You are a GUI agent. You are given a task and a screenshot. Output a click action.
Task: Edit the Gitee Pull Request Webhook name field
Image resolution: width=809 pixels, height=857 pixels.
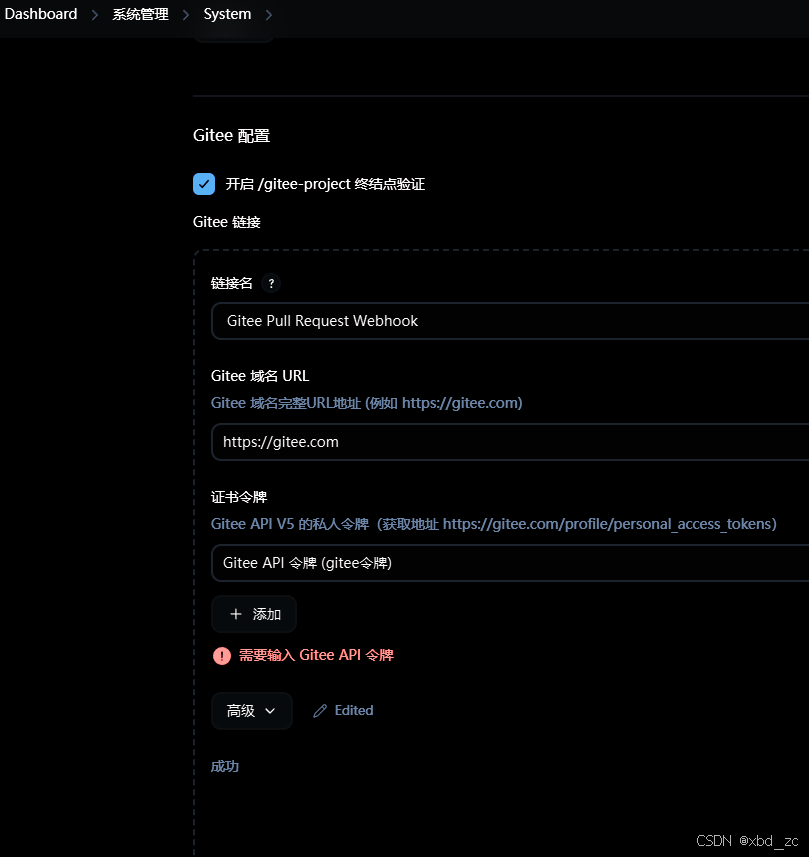coord(509,321)
